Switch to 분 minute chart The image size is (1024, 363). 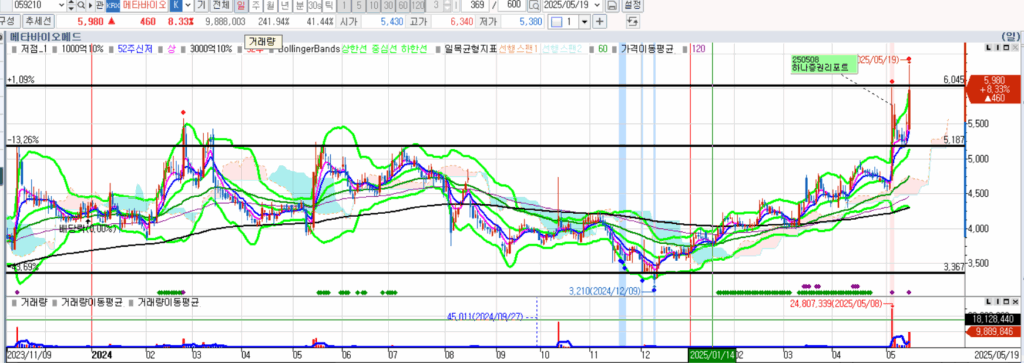pyautogui.click(x=299, y=5)
